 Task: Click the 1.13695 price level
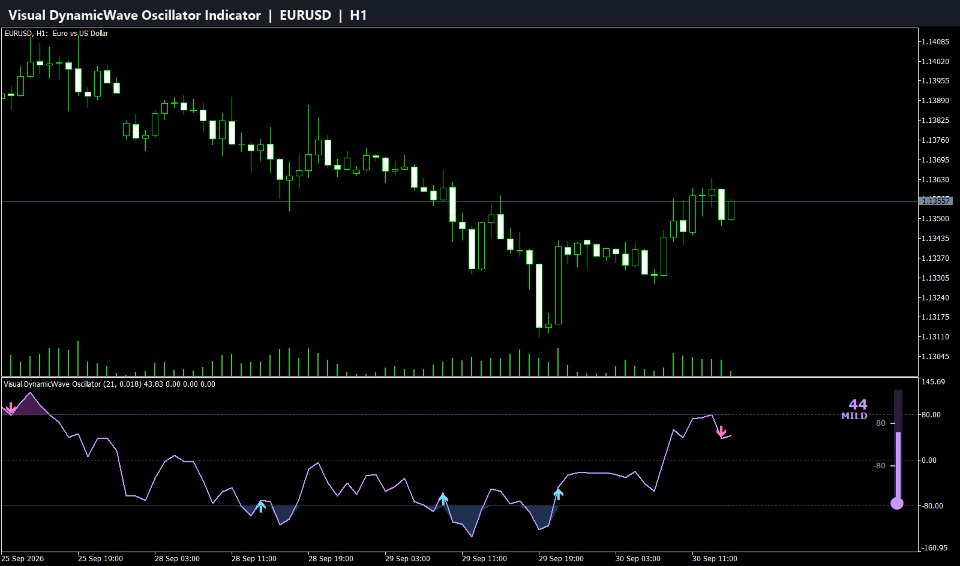point(936,160)
